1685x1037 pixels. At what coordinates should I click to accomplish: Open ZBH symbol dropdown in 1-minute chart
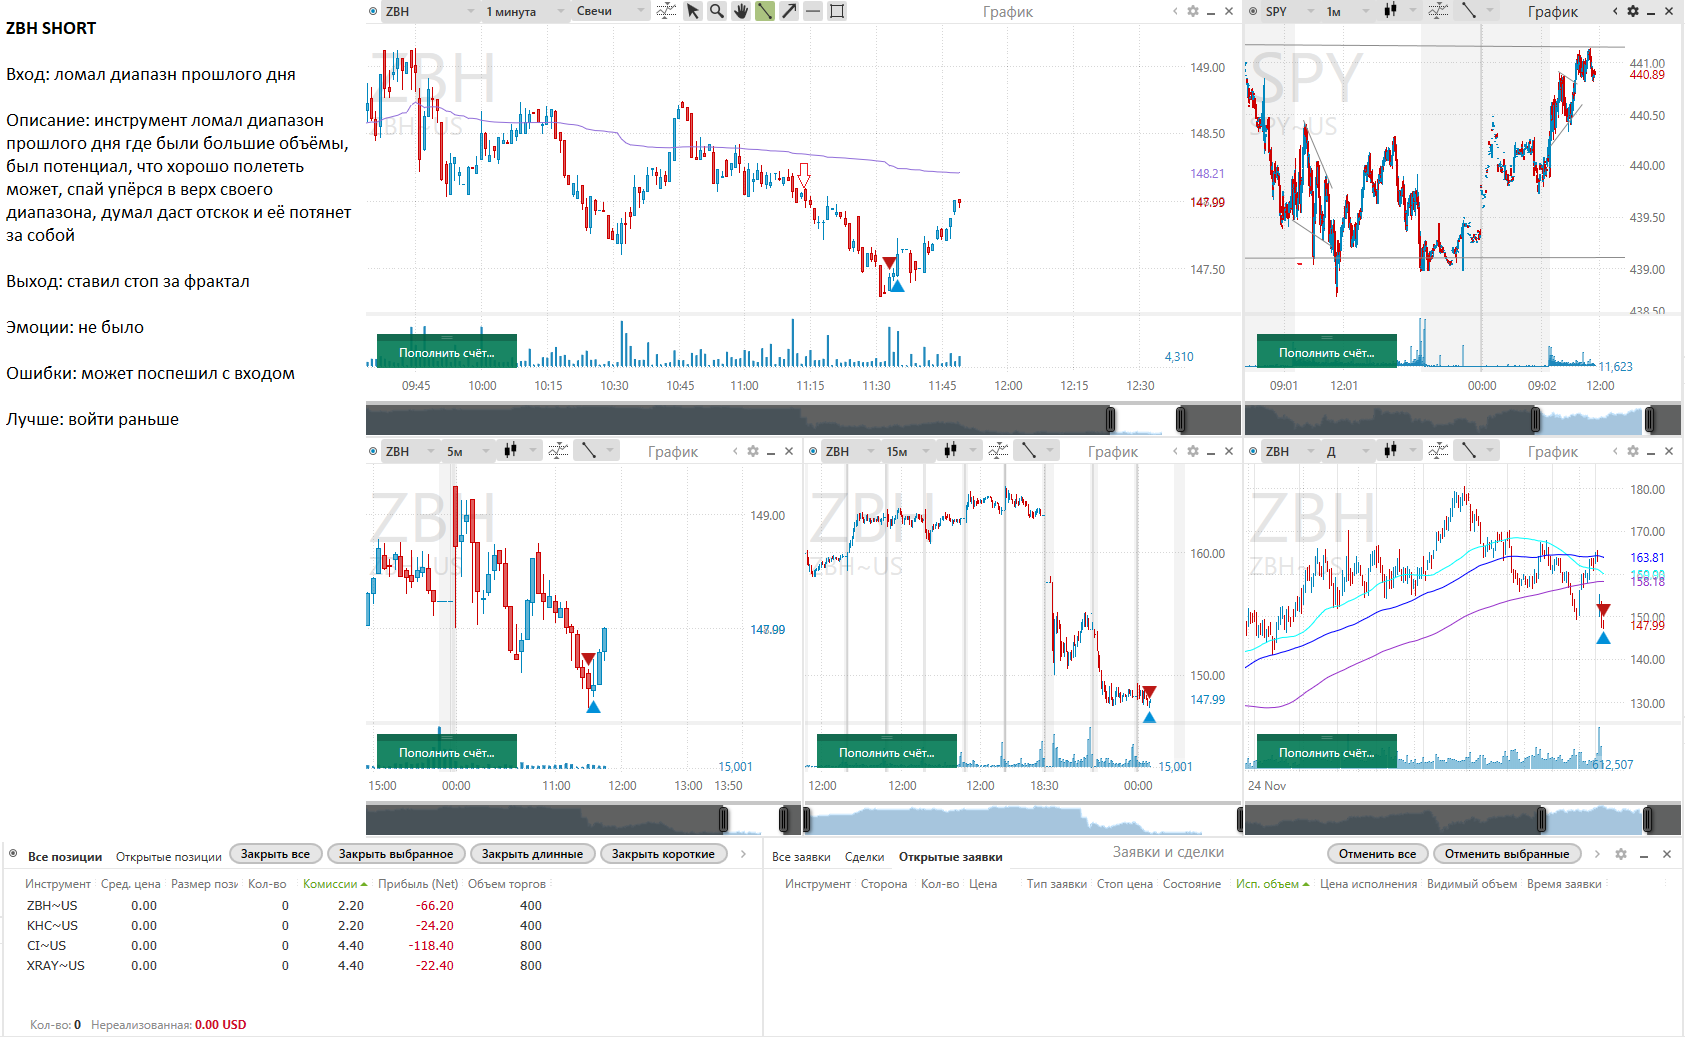[430, 11]
